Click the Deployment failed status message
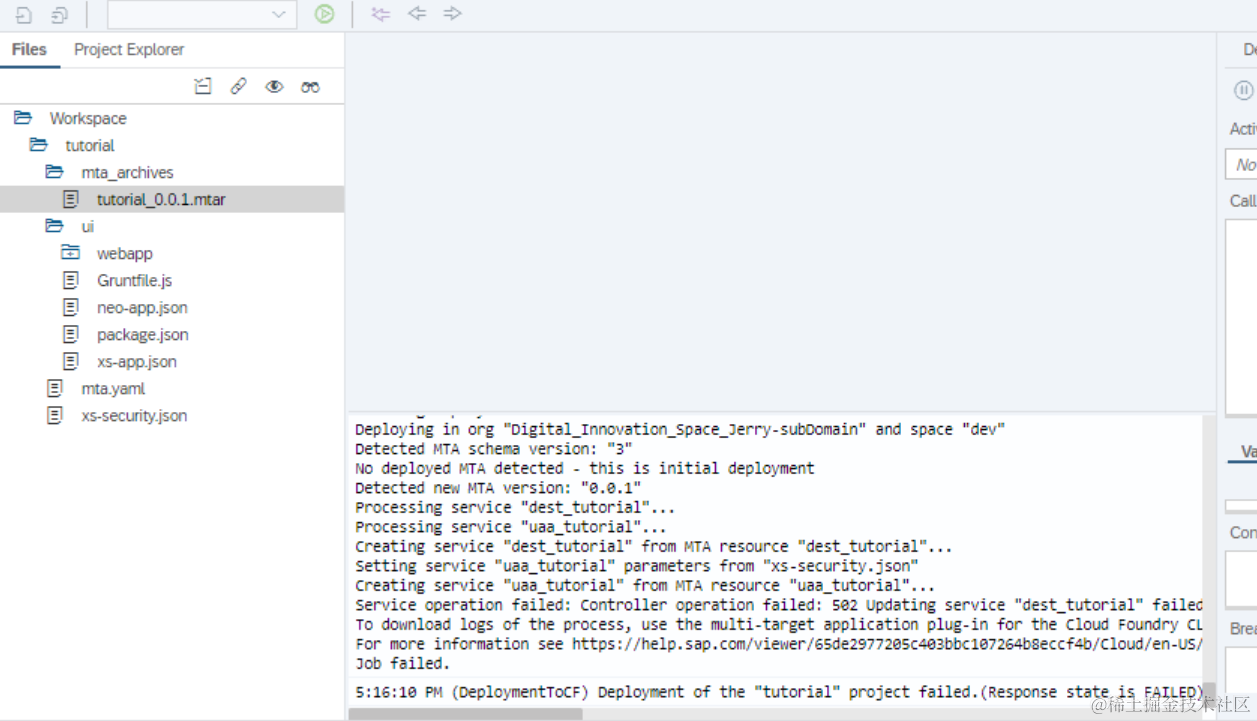The width and height of the screenshot is (1257, 721). pyautogui.click(x=779, y=692)
